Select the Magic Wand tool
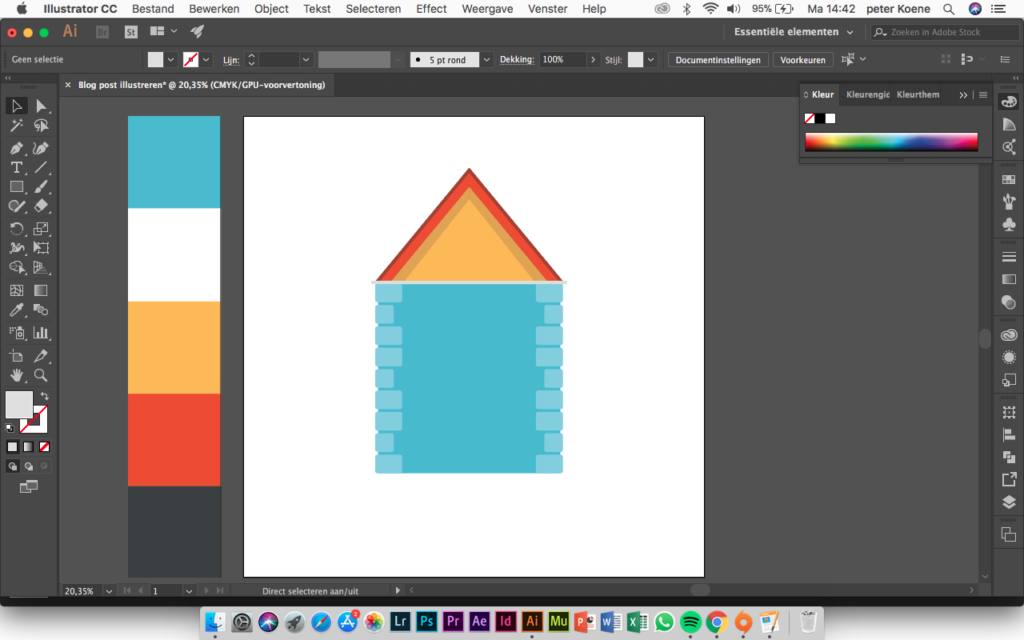Image resolution: width=1024 pixels, height=640 pixels. (16, 125)
